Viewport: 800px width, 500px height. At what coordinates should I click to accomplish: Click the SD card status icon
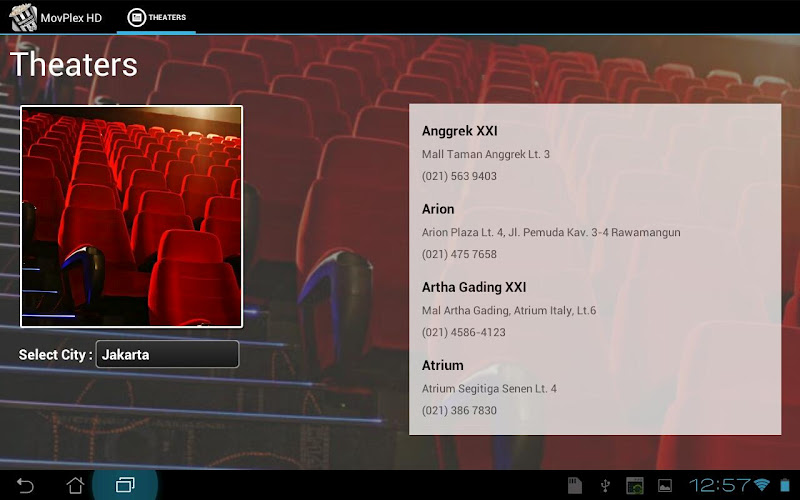click(x=575, y=485)
